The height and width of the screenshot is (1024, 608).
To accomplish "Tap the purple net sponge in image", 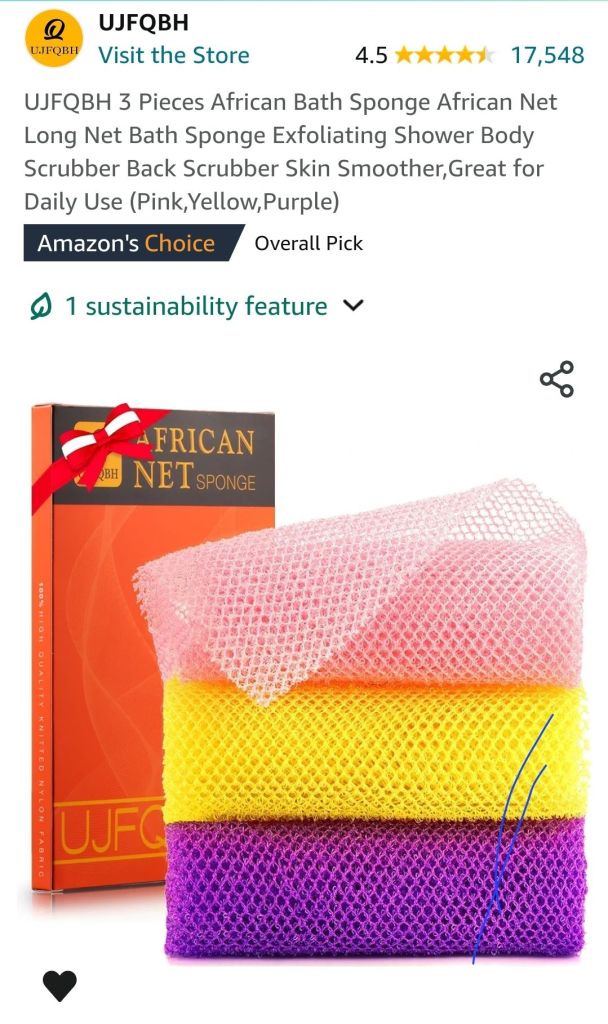I will [376, 888].
